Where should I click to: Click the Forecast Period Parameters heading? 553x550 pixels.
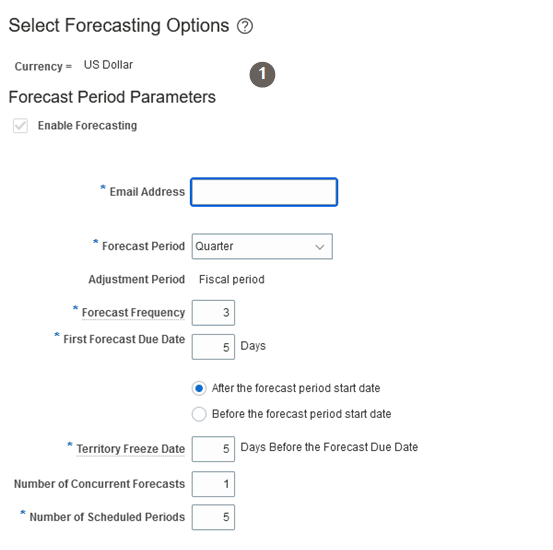tap(112, 97)
